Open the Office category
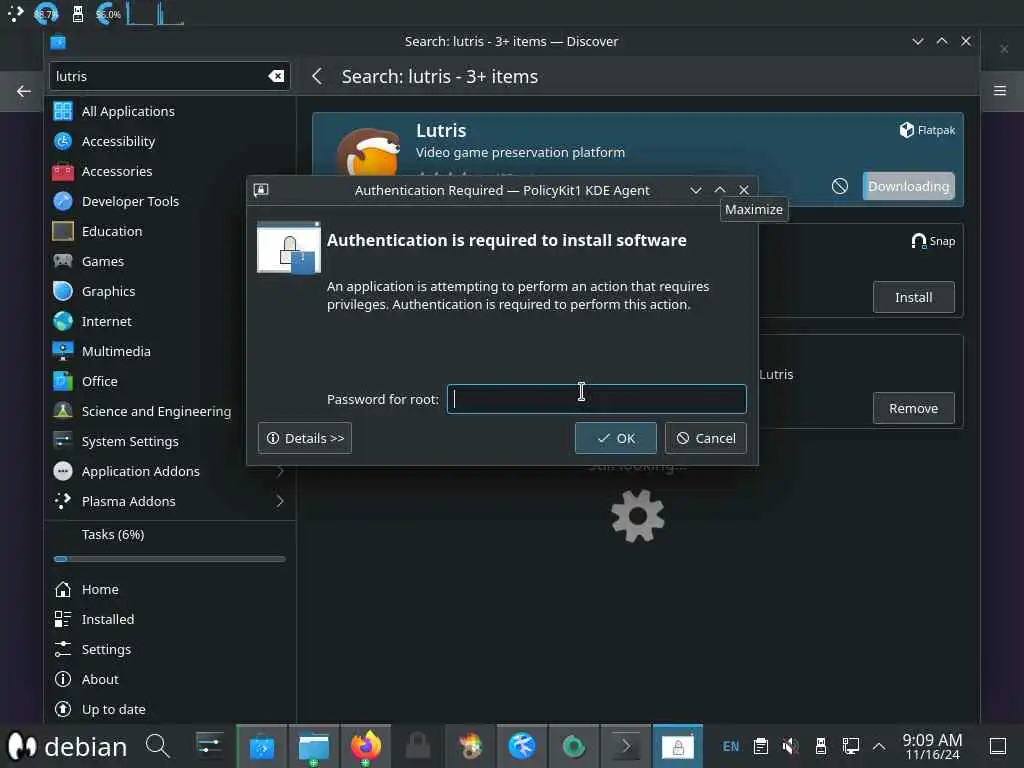Image resolution: width=1024 pixels, height=768 pixels. pos(170,381)
